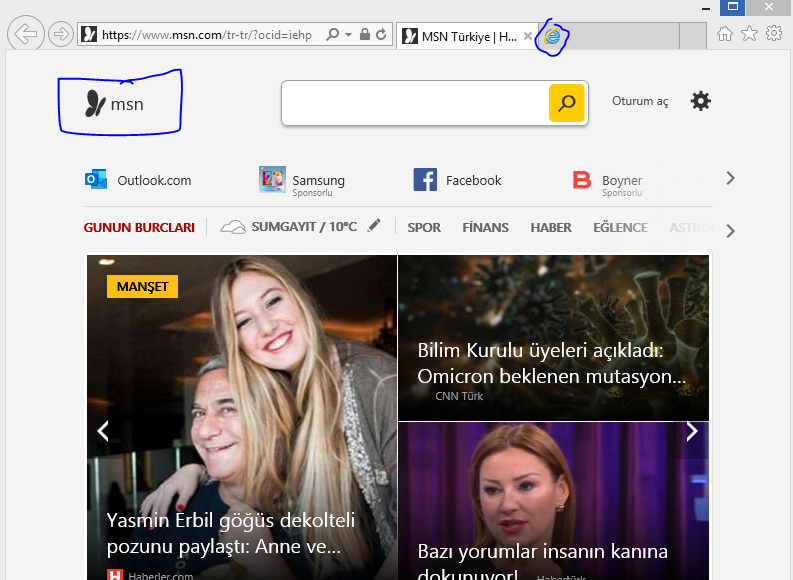Open the HABER menu item
The image size is (793, 580).
[551, 228]
